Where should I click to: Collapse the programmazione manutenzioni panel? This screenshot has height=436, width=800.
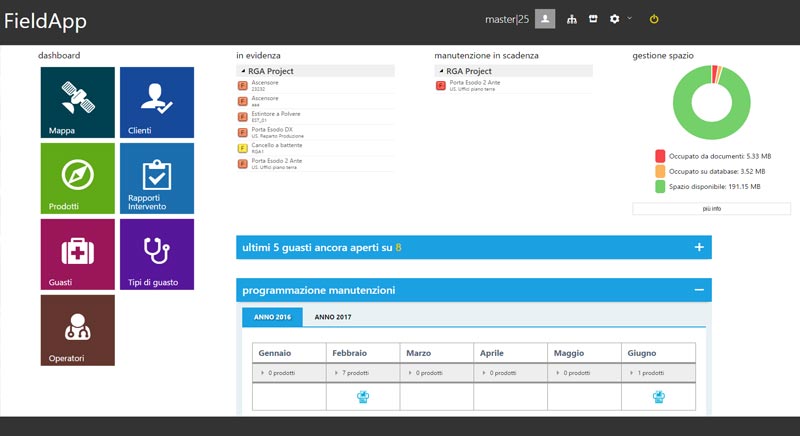(699, 290)
